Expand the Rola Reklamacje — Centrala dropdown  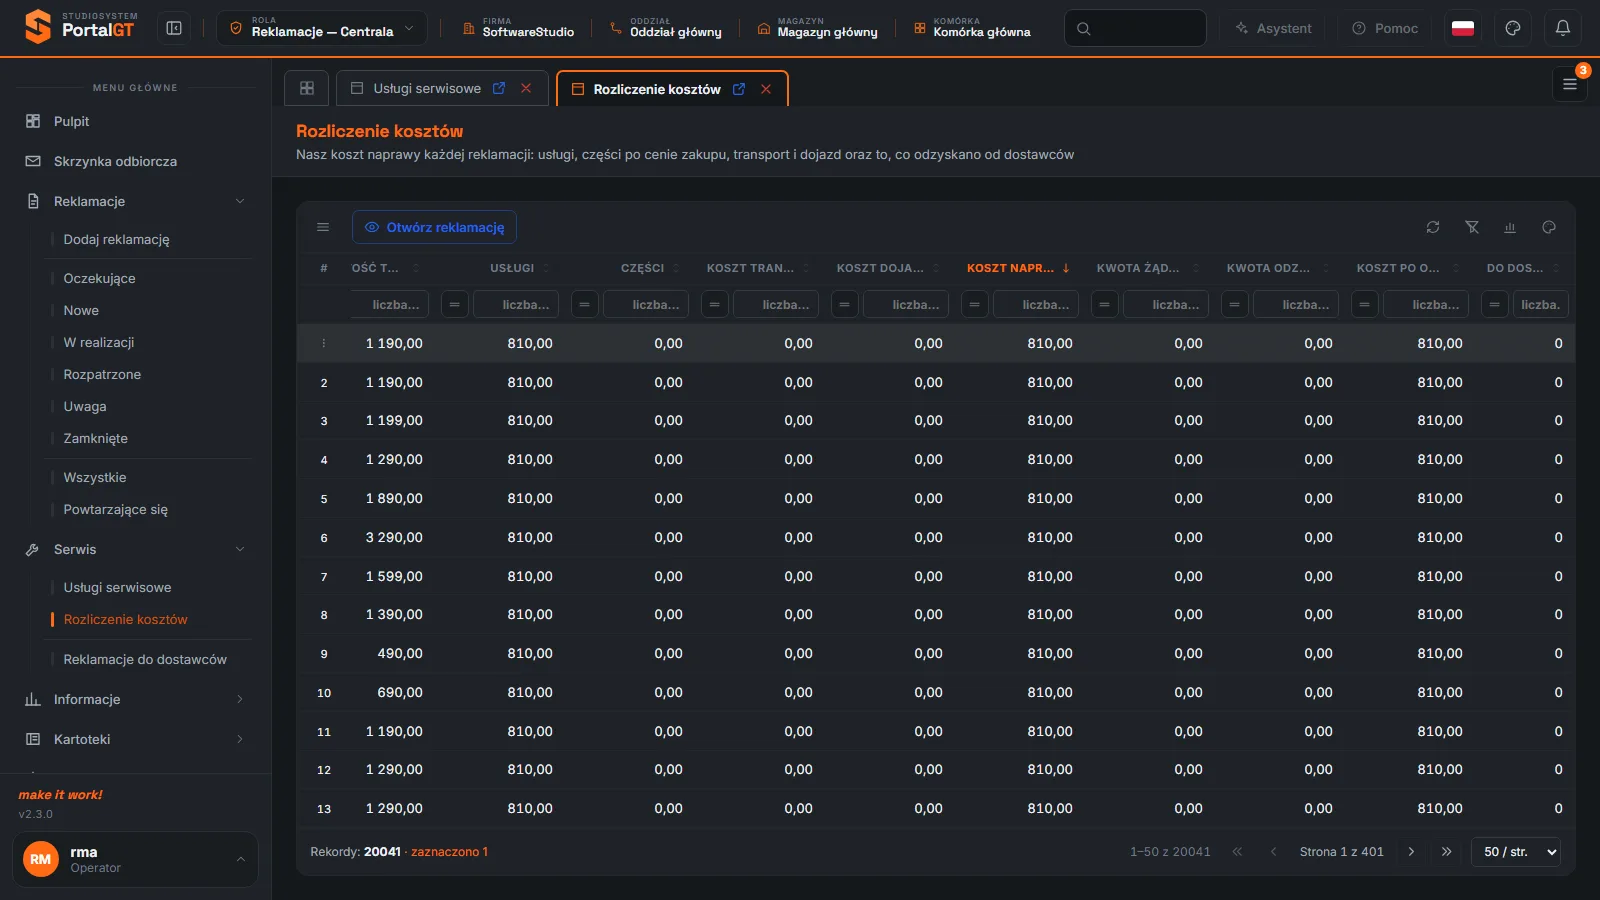322,28
